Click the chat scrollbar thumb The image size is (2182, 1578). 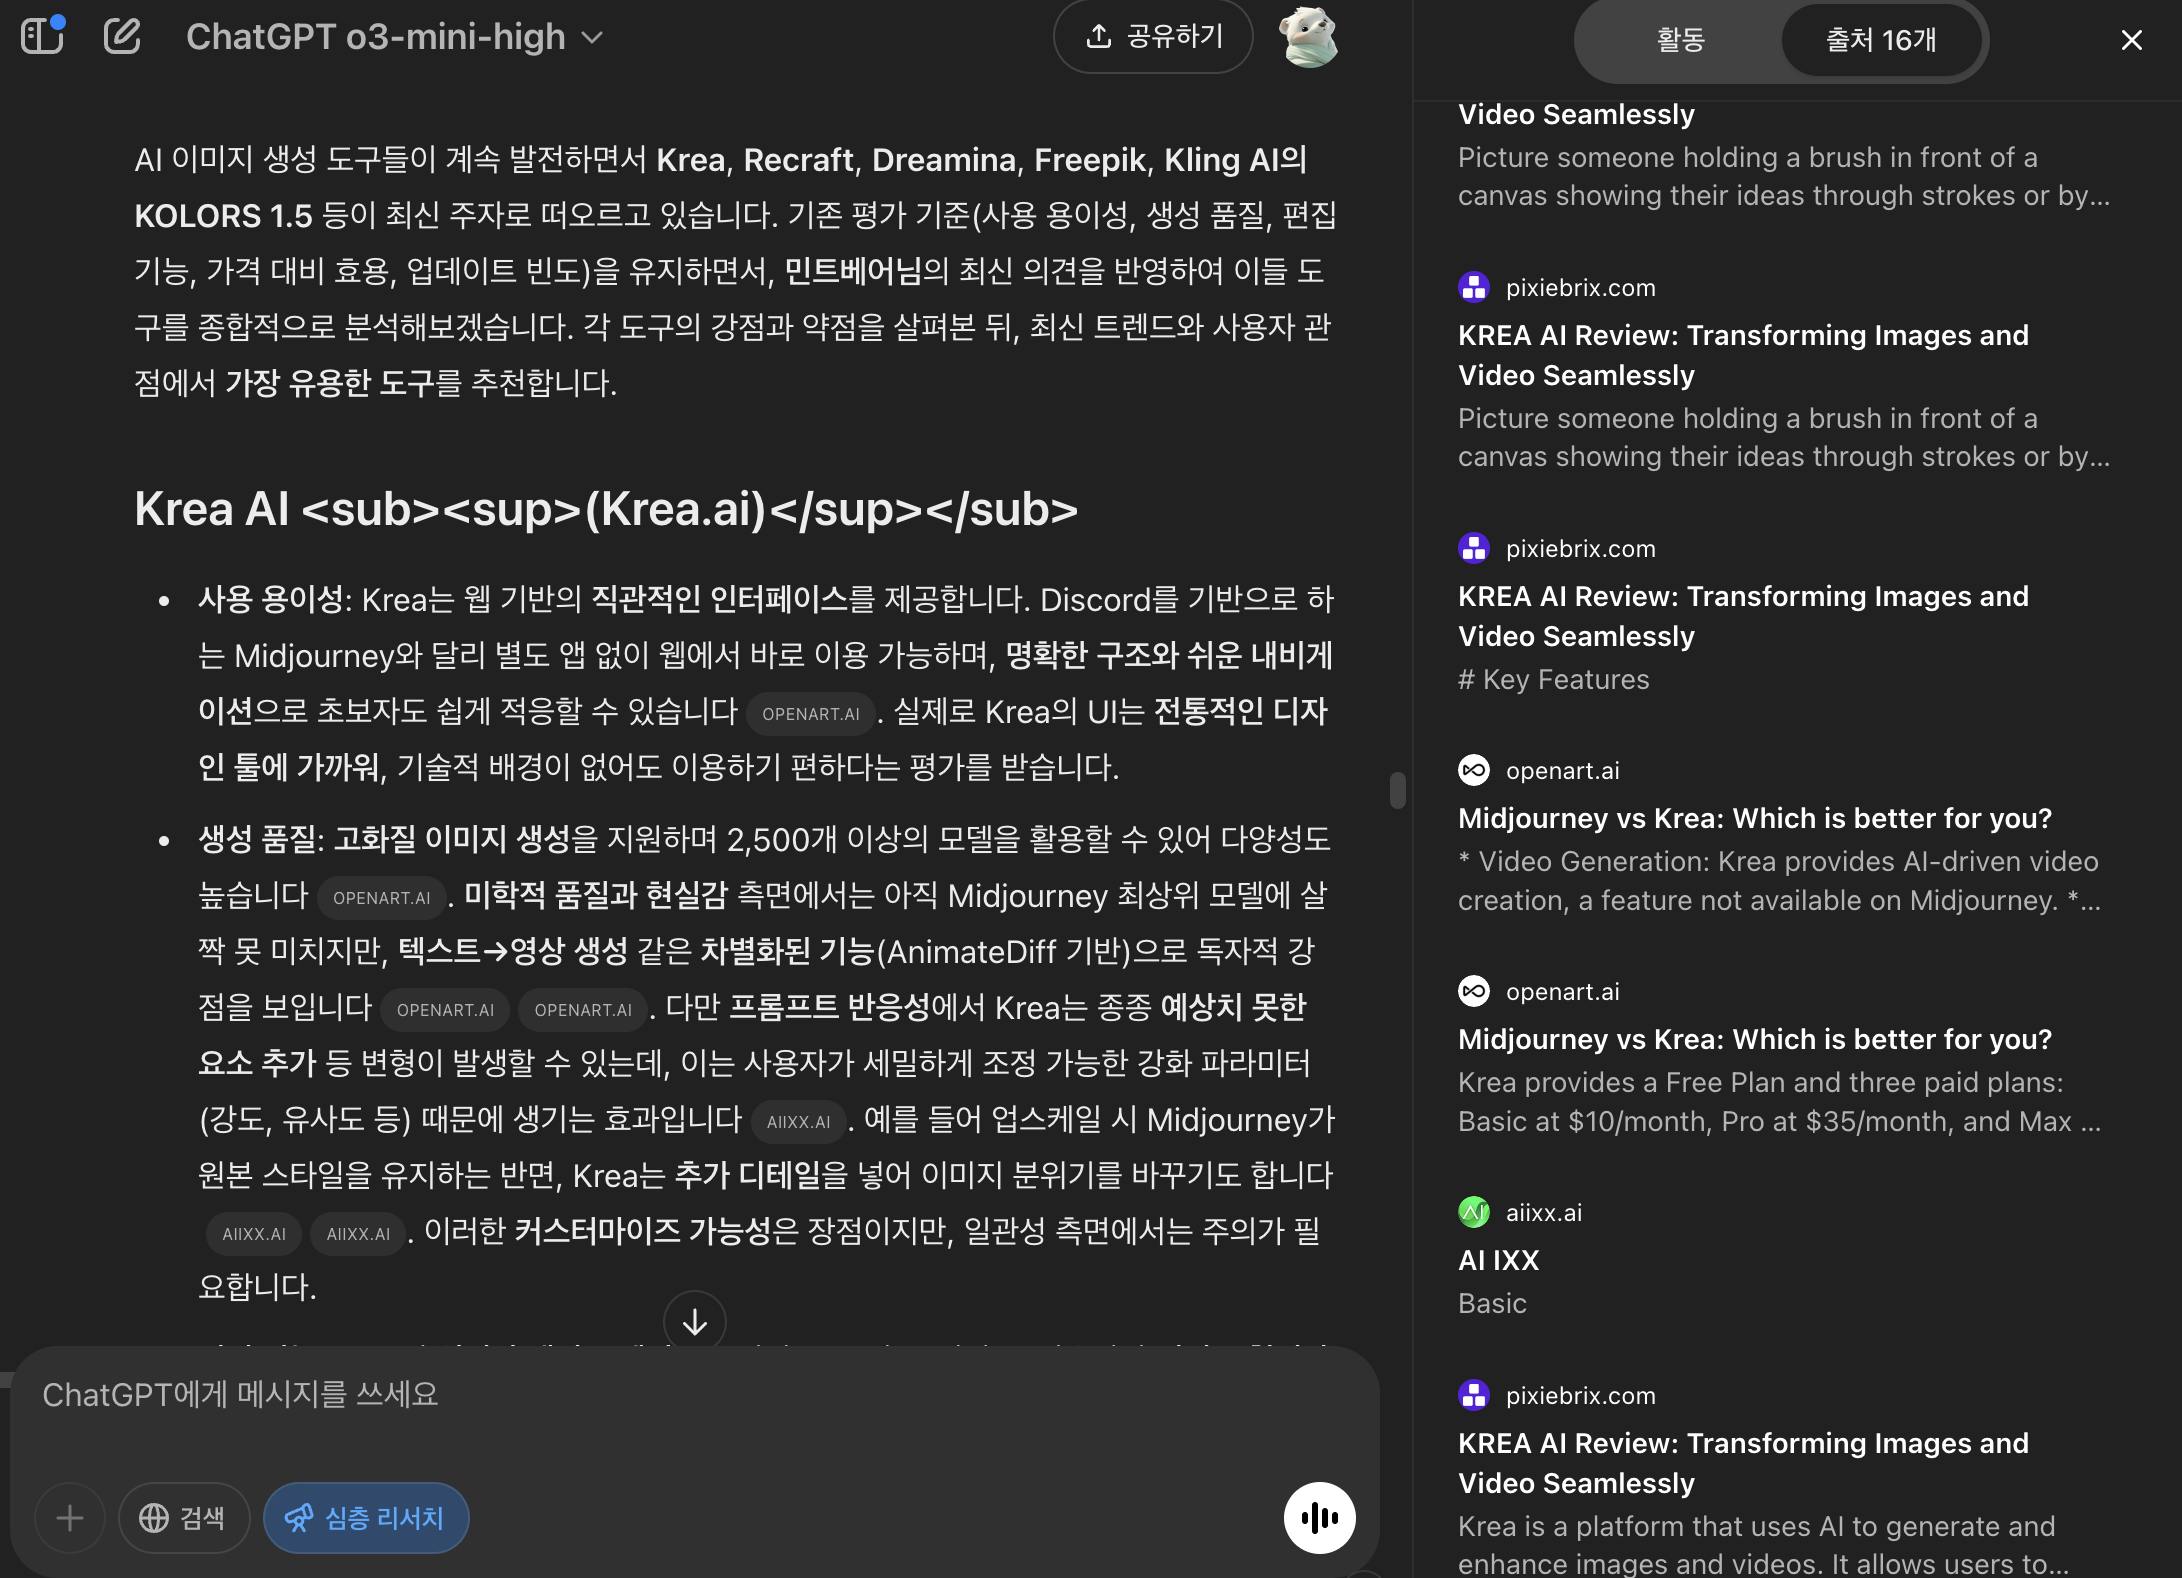pyautogui.click(x=1397, y=790)
